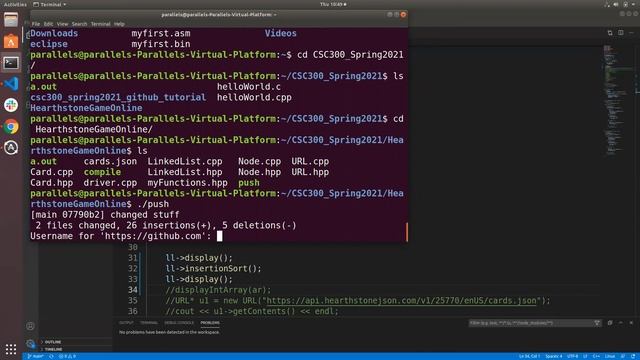
Task: Click the terminal scrollbar thumb
Action: tap(407, 231)
